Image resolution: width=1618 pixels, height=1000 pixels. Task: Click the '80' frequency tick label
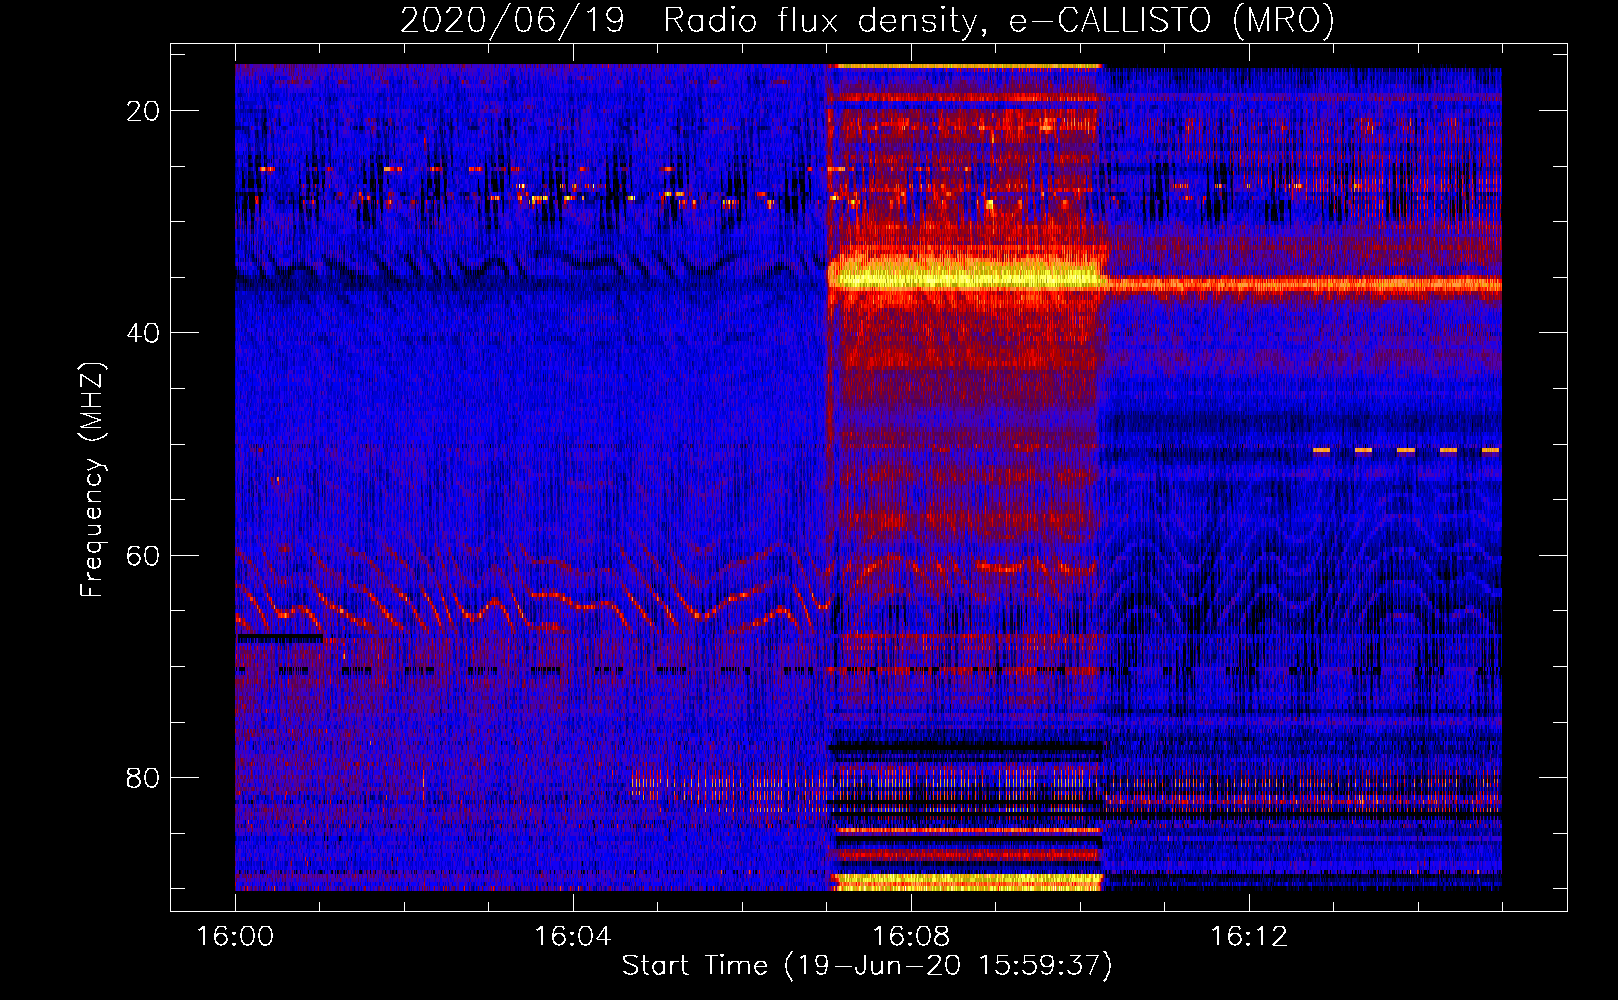click(143, 777)
